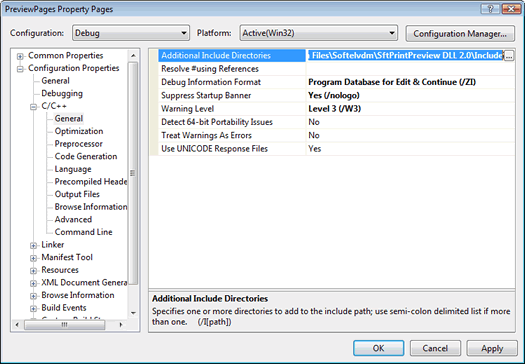The height and width of the screenshot is (364, 525).
Task: Click the tree scroll up arrow
Action: 133,56
